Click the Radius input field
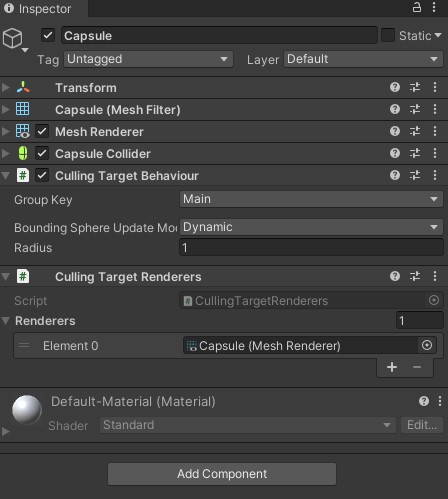Screen dimensions: 448x499 (311, 248)
